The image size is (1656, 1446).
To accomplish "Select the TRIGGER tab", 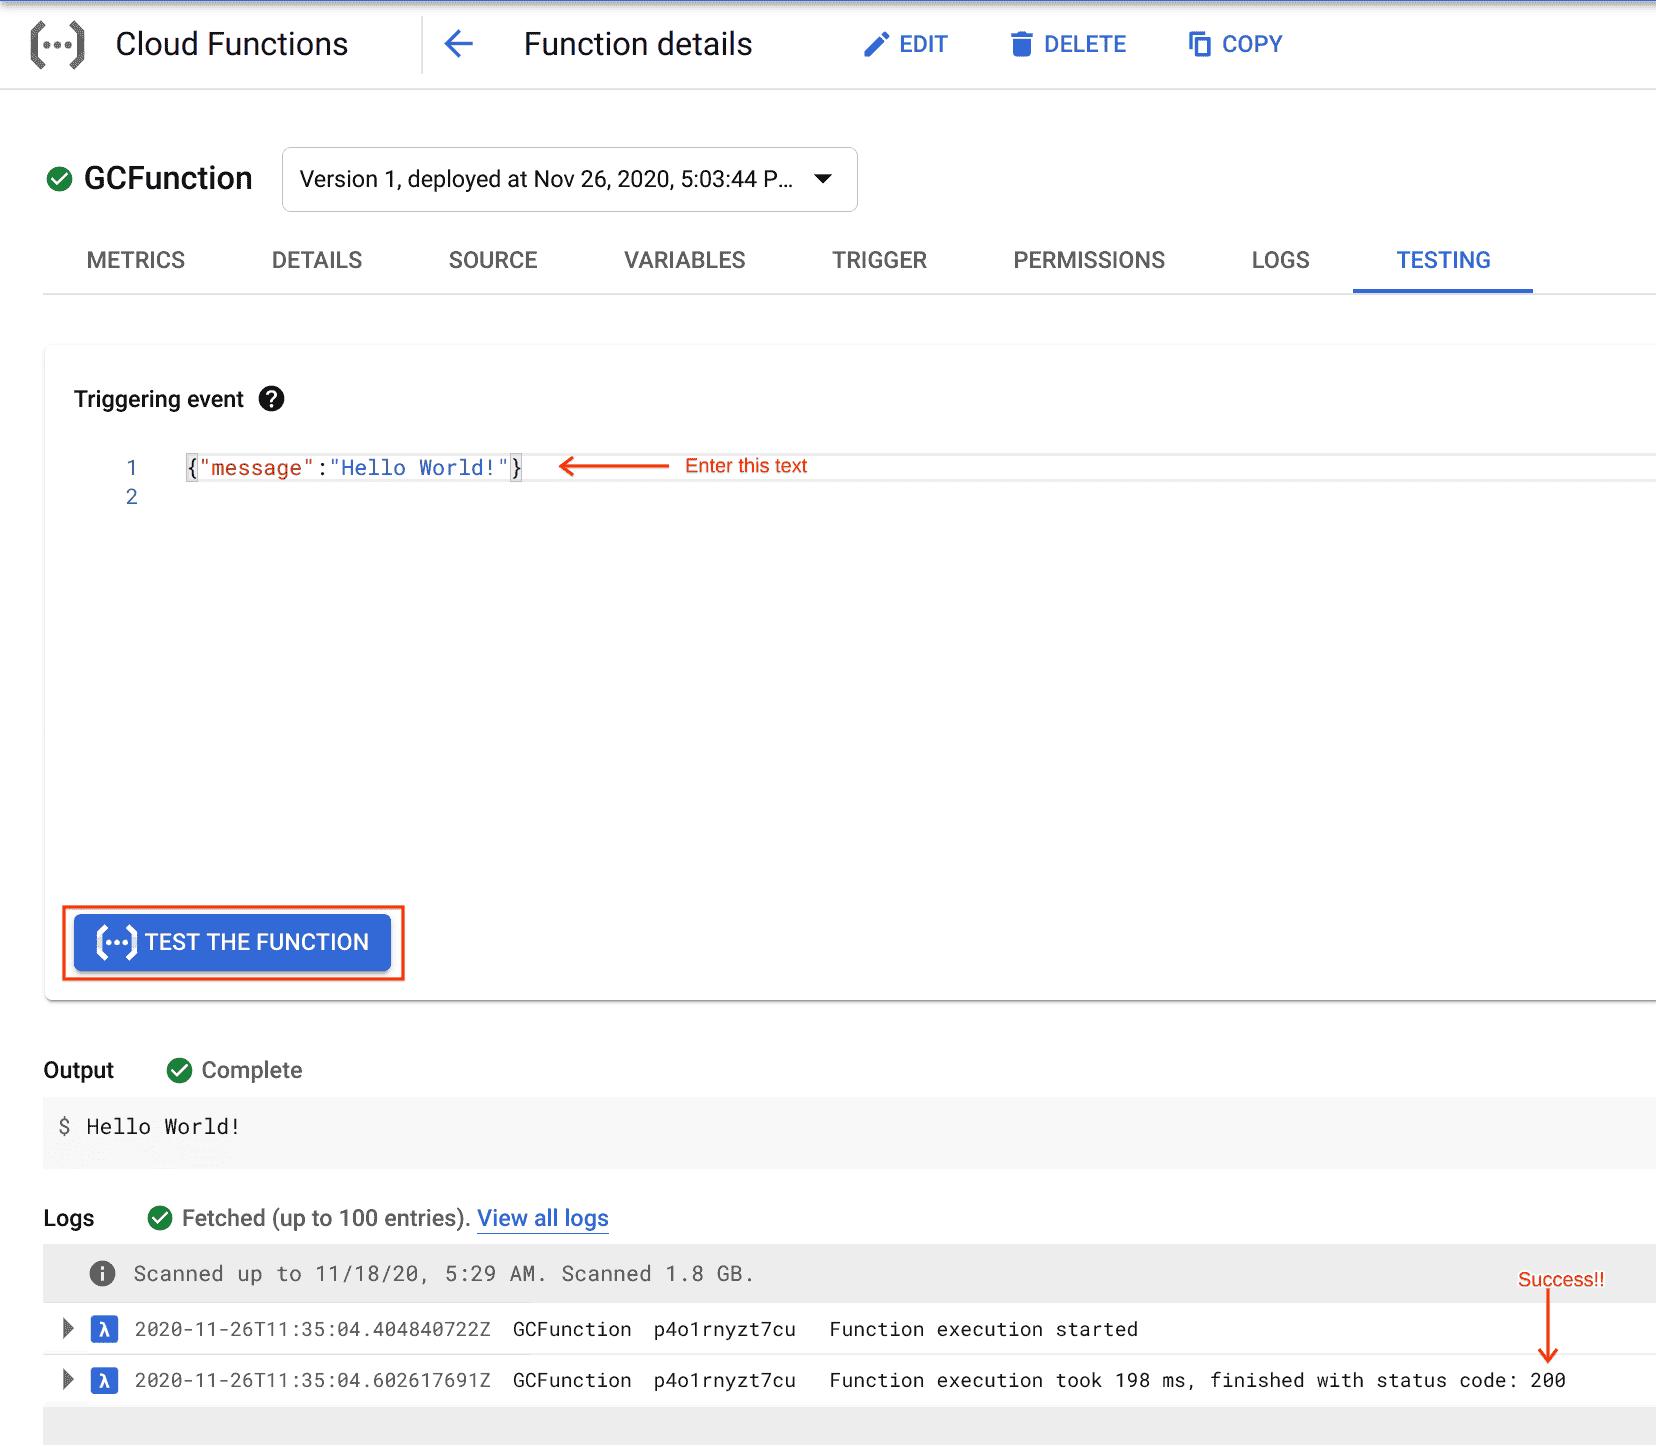I will point(879,260).
